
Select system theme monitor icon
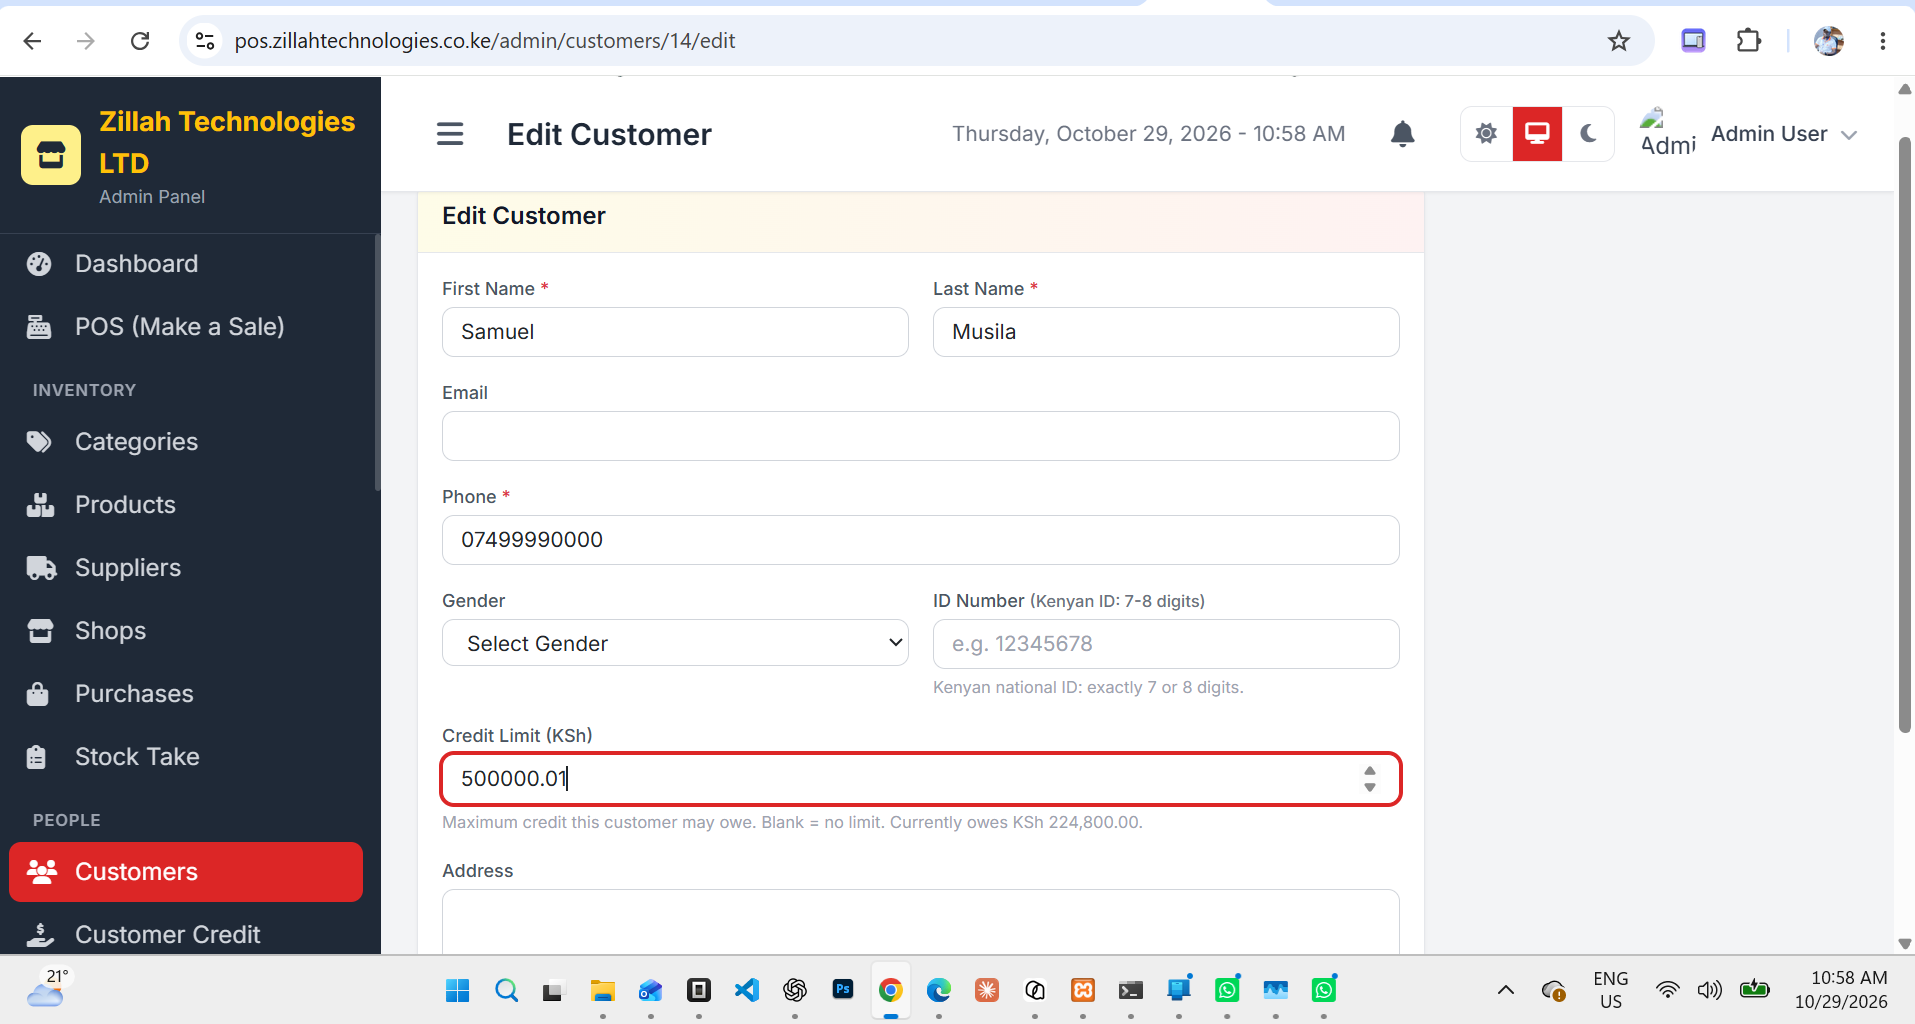coord(1537,134)
